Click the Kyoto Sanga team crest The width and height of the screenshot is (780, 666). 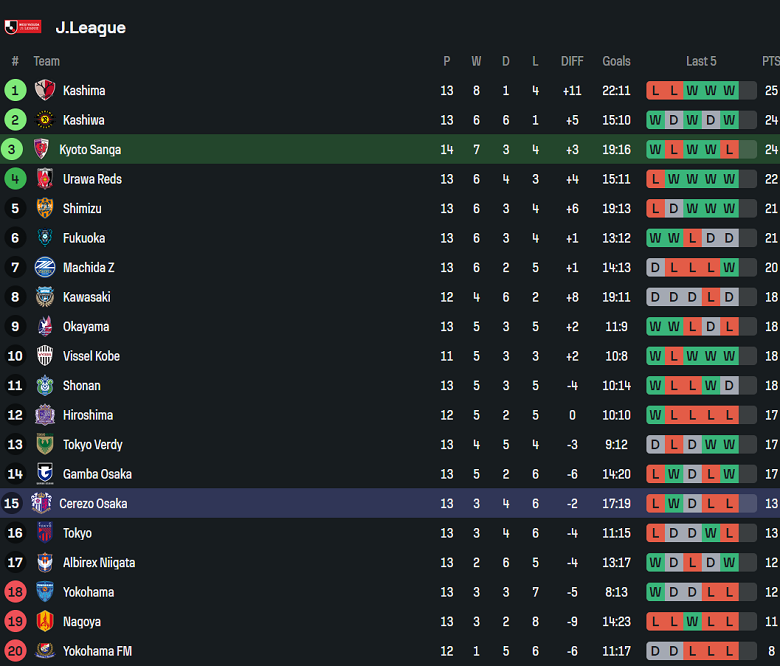(x=41, y=149)
